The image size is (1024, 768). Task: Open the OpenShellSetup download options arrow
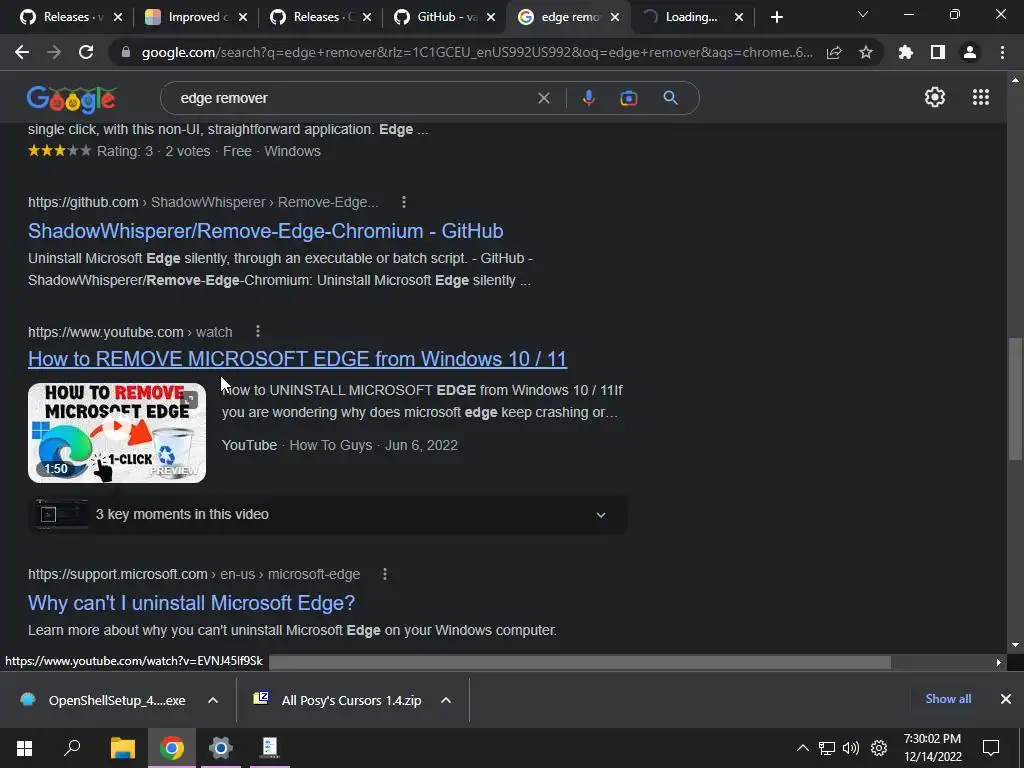pos(213,700)
